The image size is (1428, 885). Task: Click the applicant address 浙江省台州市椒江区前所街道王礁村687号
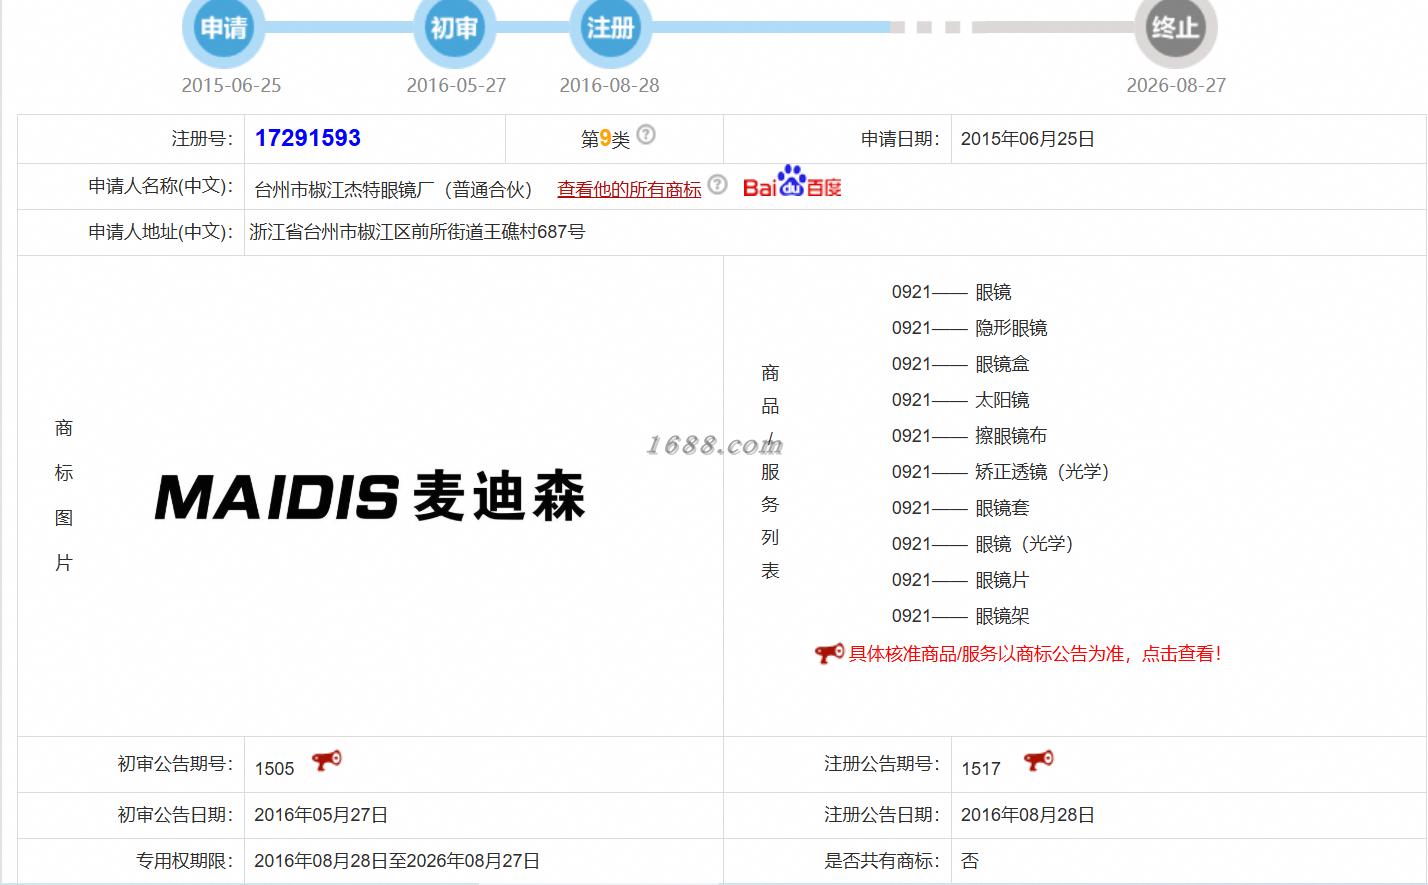pos(417,232)
